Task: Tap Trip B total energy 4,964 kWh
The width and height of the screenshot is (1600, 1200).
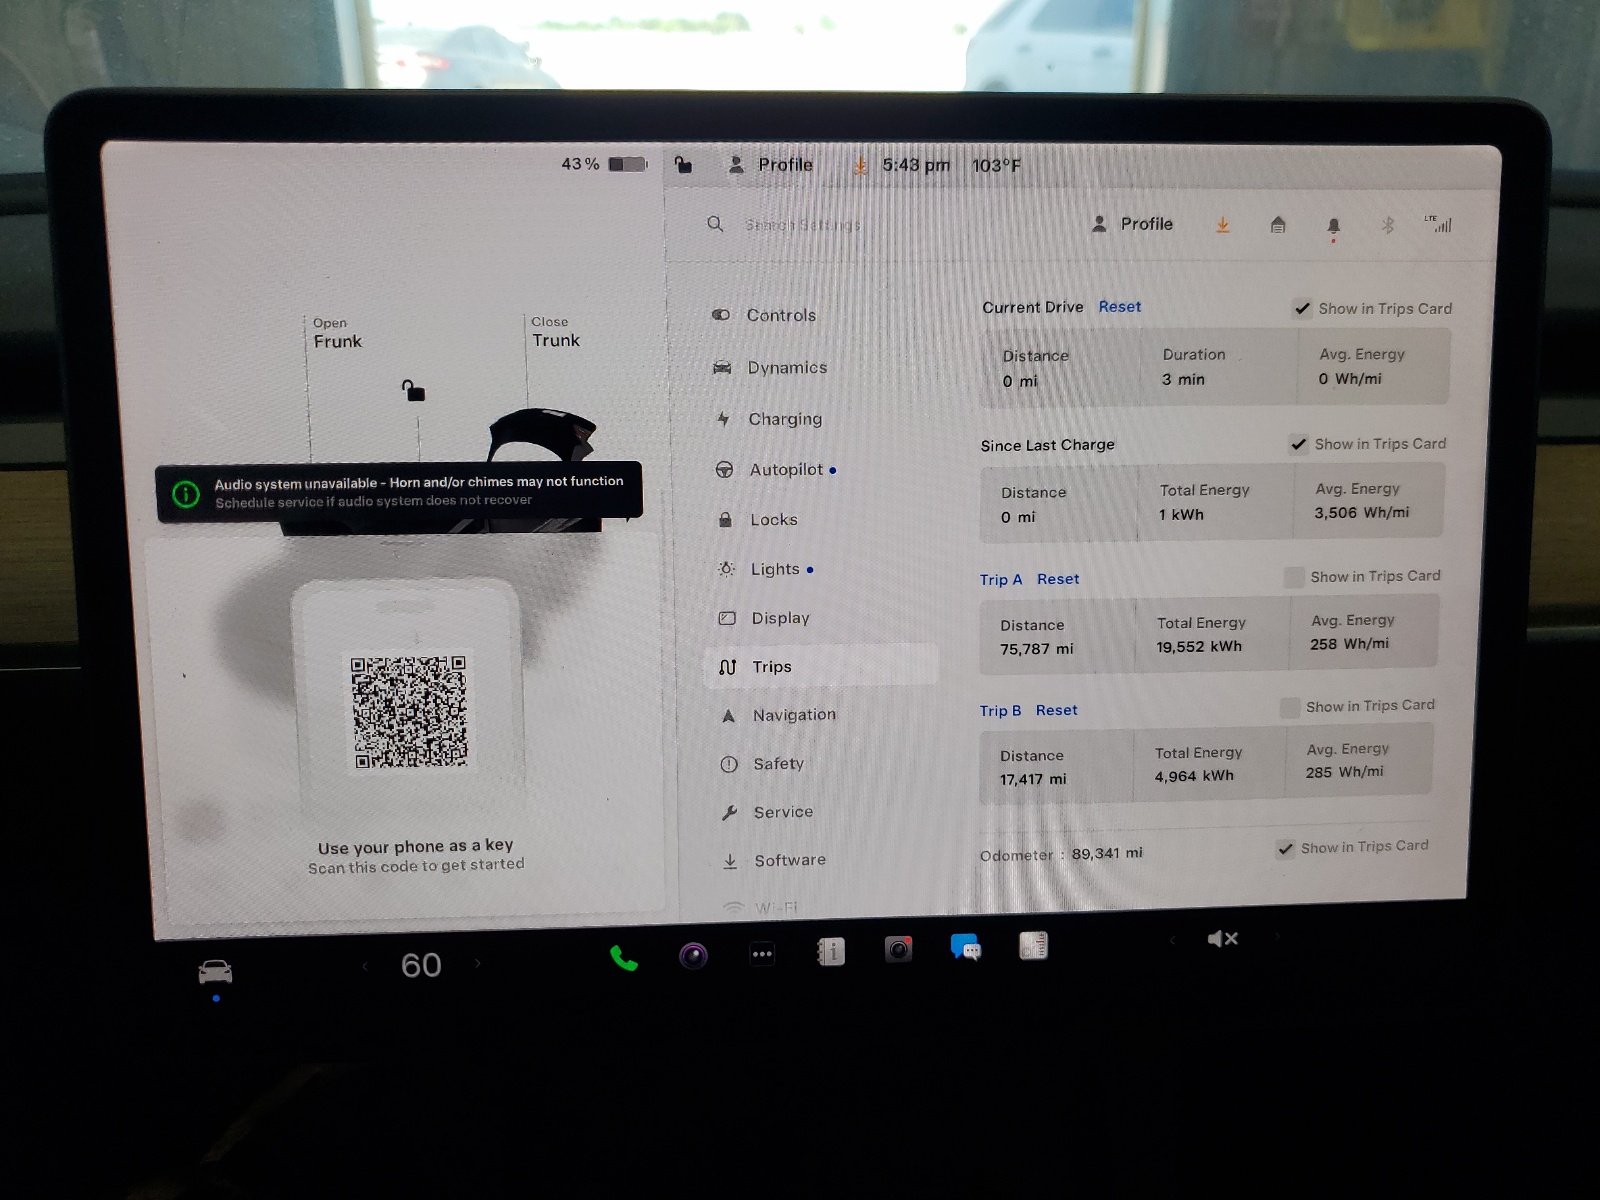Action: [1194, 776]
